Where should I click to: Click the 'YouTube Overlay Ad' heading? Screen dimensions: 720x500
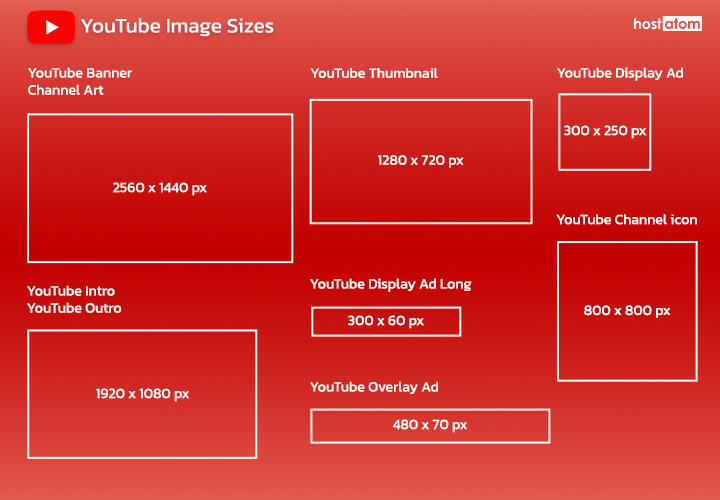coord(374,387)
